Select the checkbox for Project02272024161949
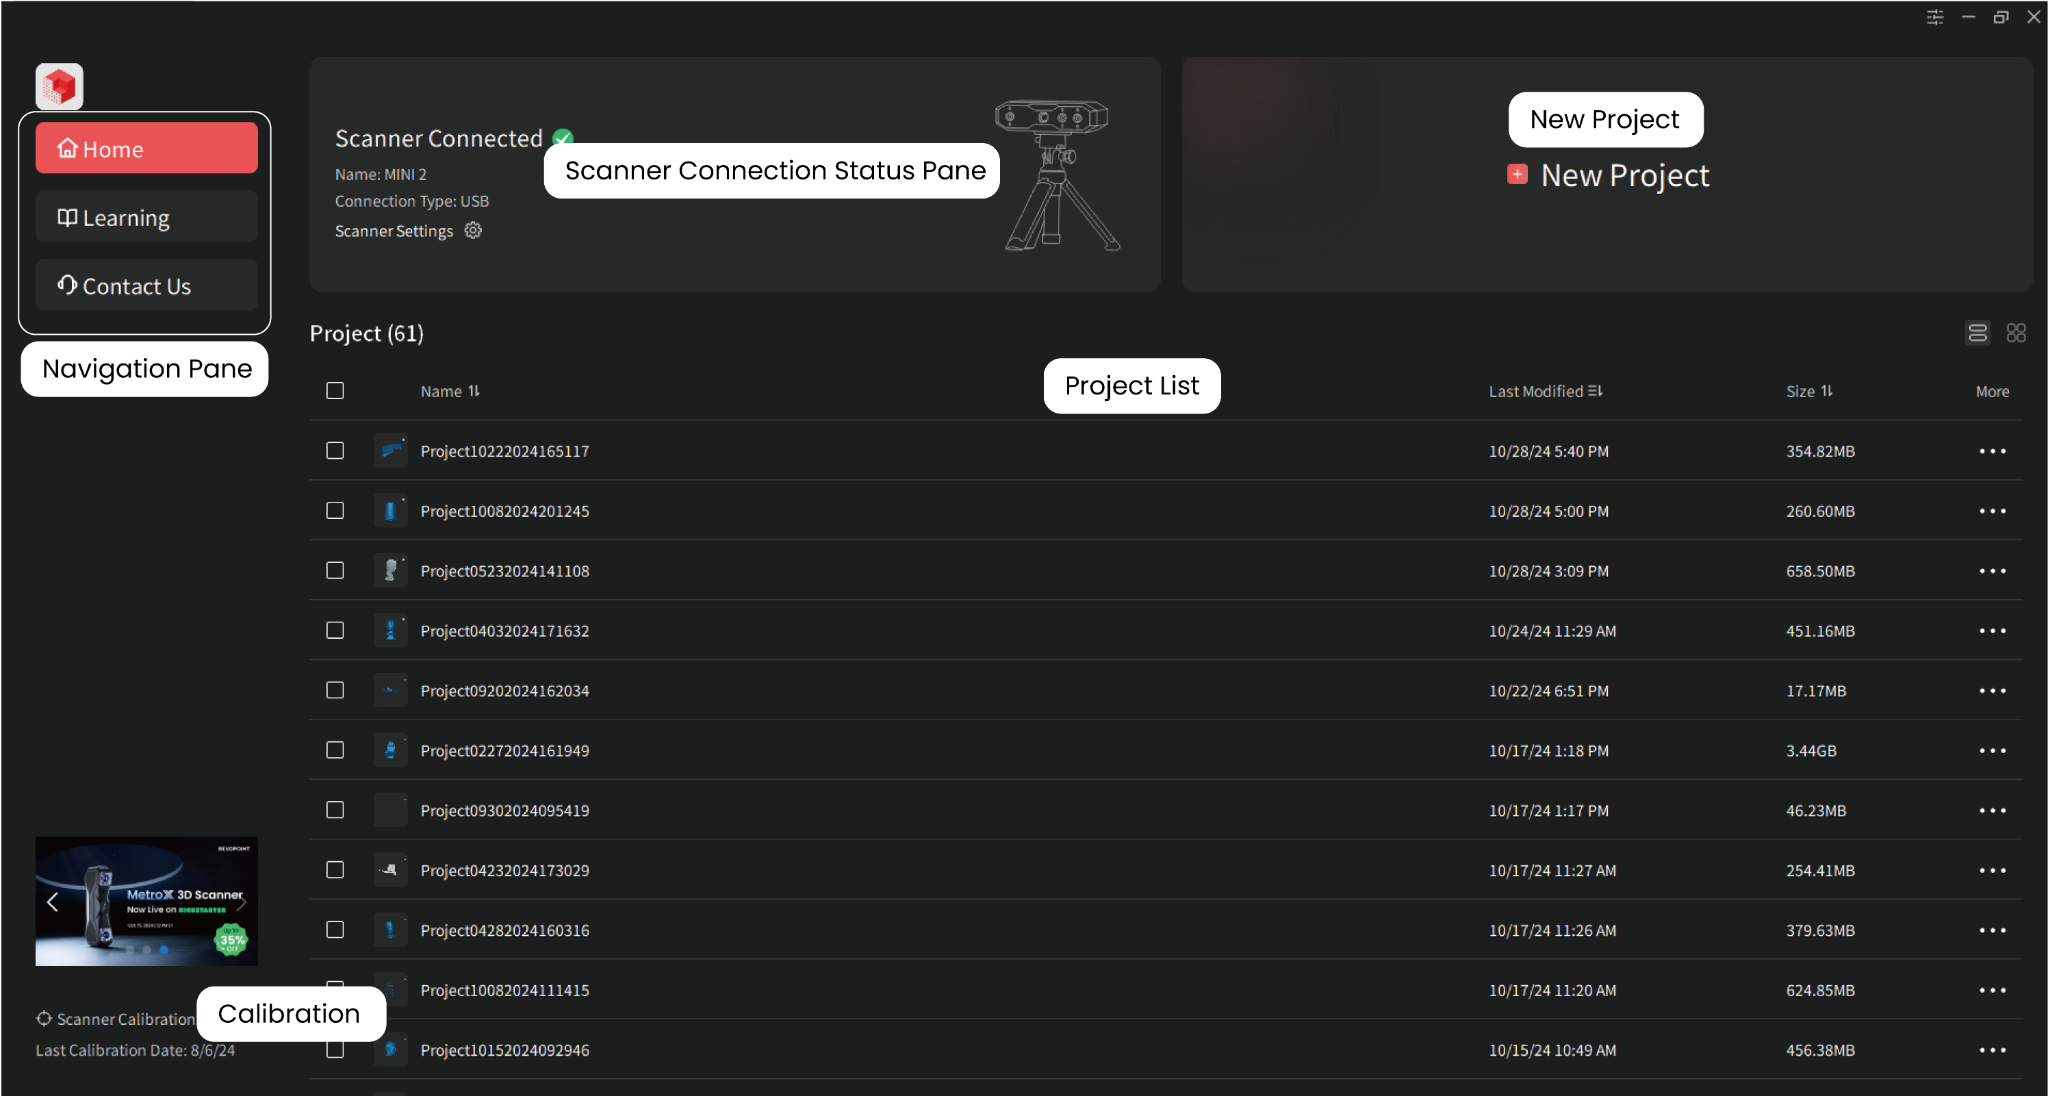2048x1096 pixels. (335, 751)
